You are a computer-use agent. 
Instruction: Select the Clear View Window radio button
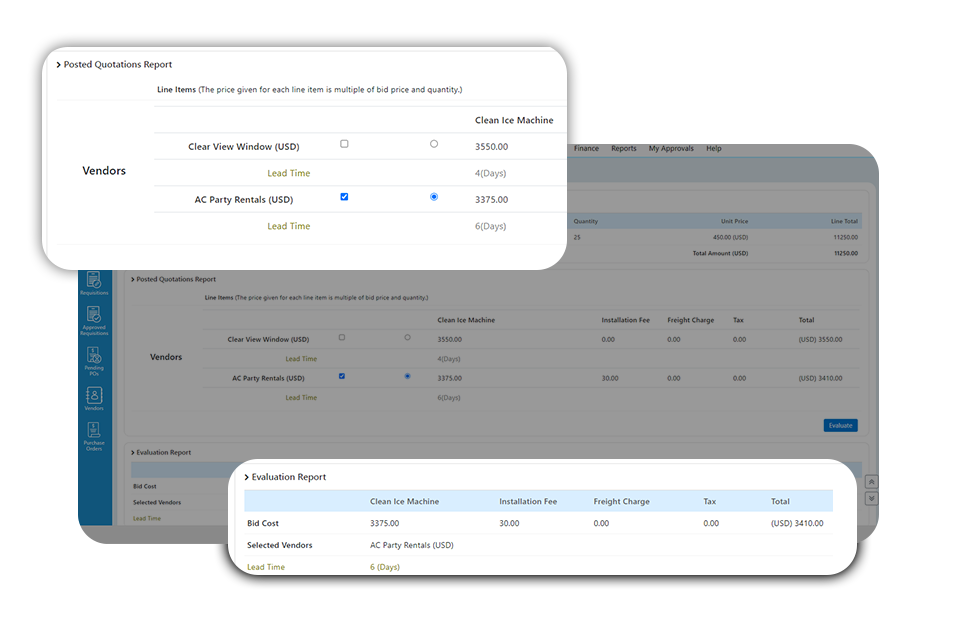click(433, 143)
